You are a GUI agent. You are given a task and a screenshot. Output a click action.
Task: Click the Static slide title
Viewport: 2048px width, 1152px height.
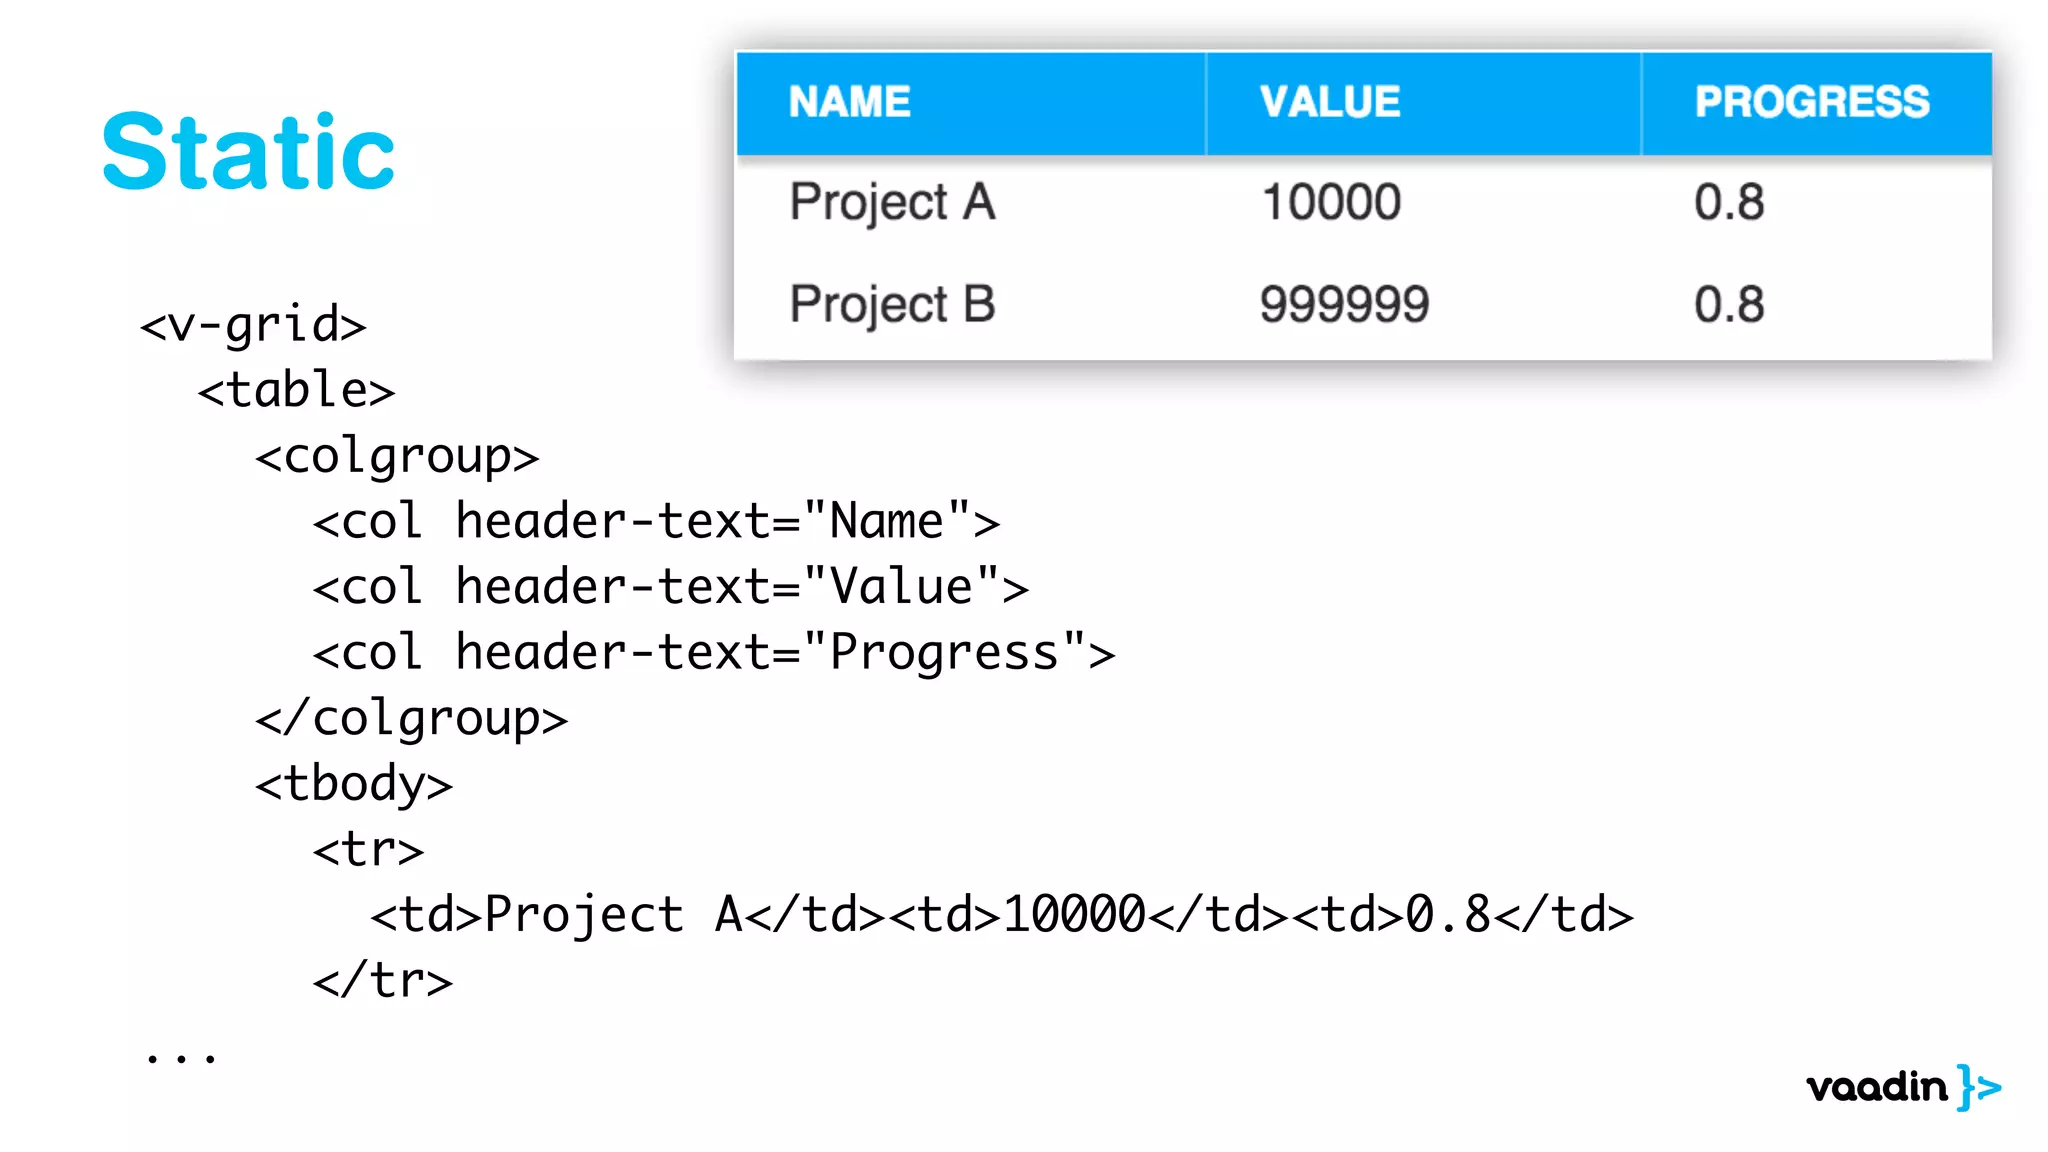pyautogui.click(x=248, y=152)
